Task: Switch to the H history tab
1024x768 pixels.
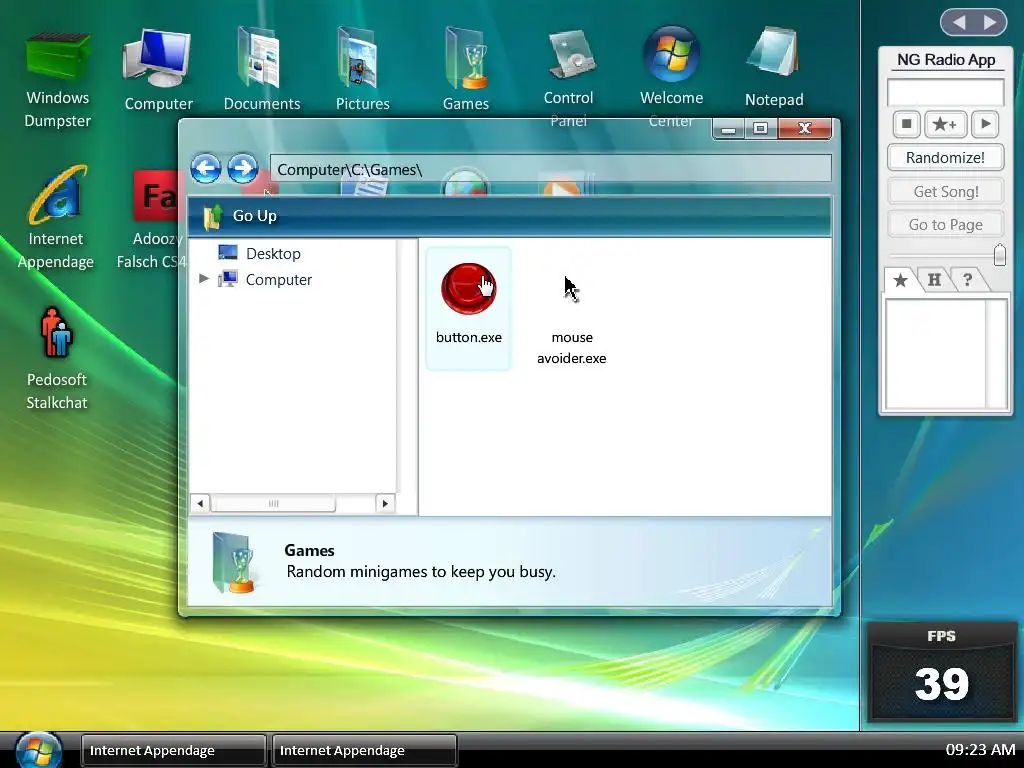Action: point(935,280)
